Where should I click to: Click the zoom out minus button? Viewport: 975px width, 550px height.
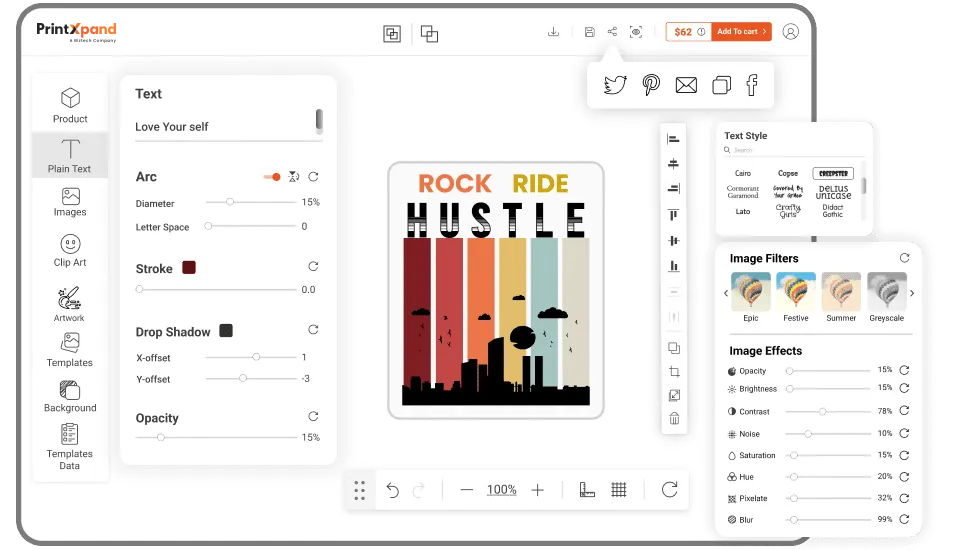tap(466, 490)
